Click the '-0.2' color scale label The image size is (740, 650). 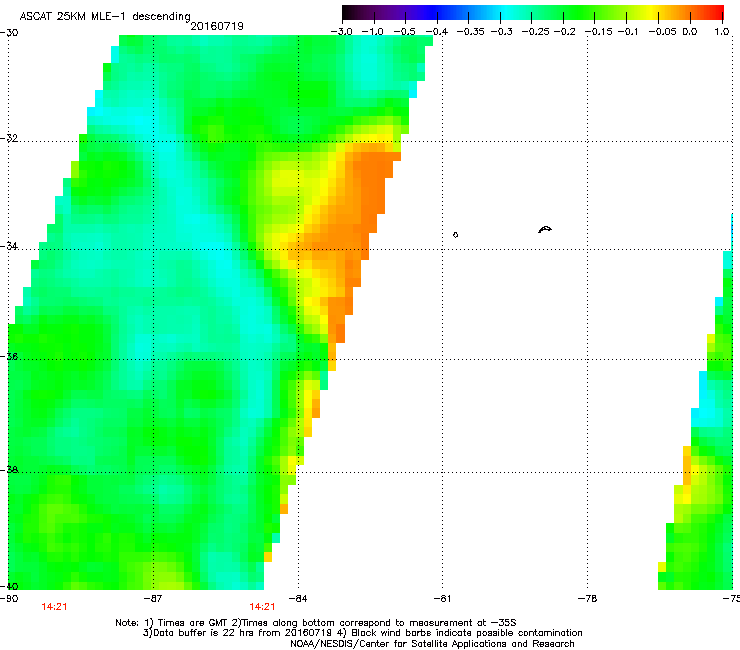point(564,32)
